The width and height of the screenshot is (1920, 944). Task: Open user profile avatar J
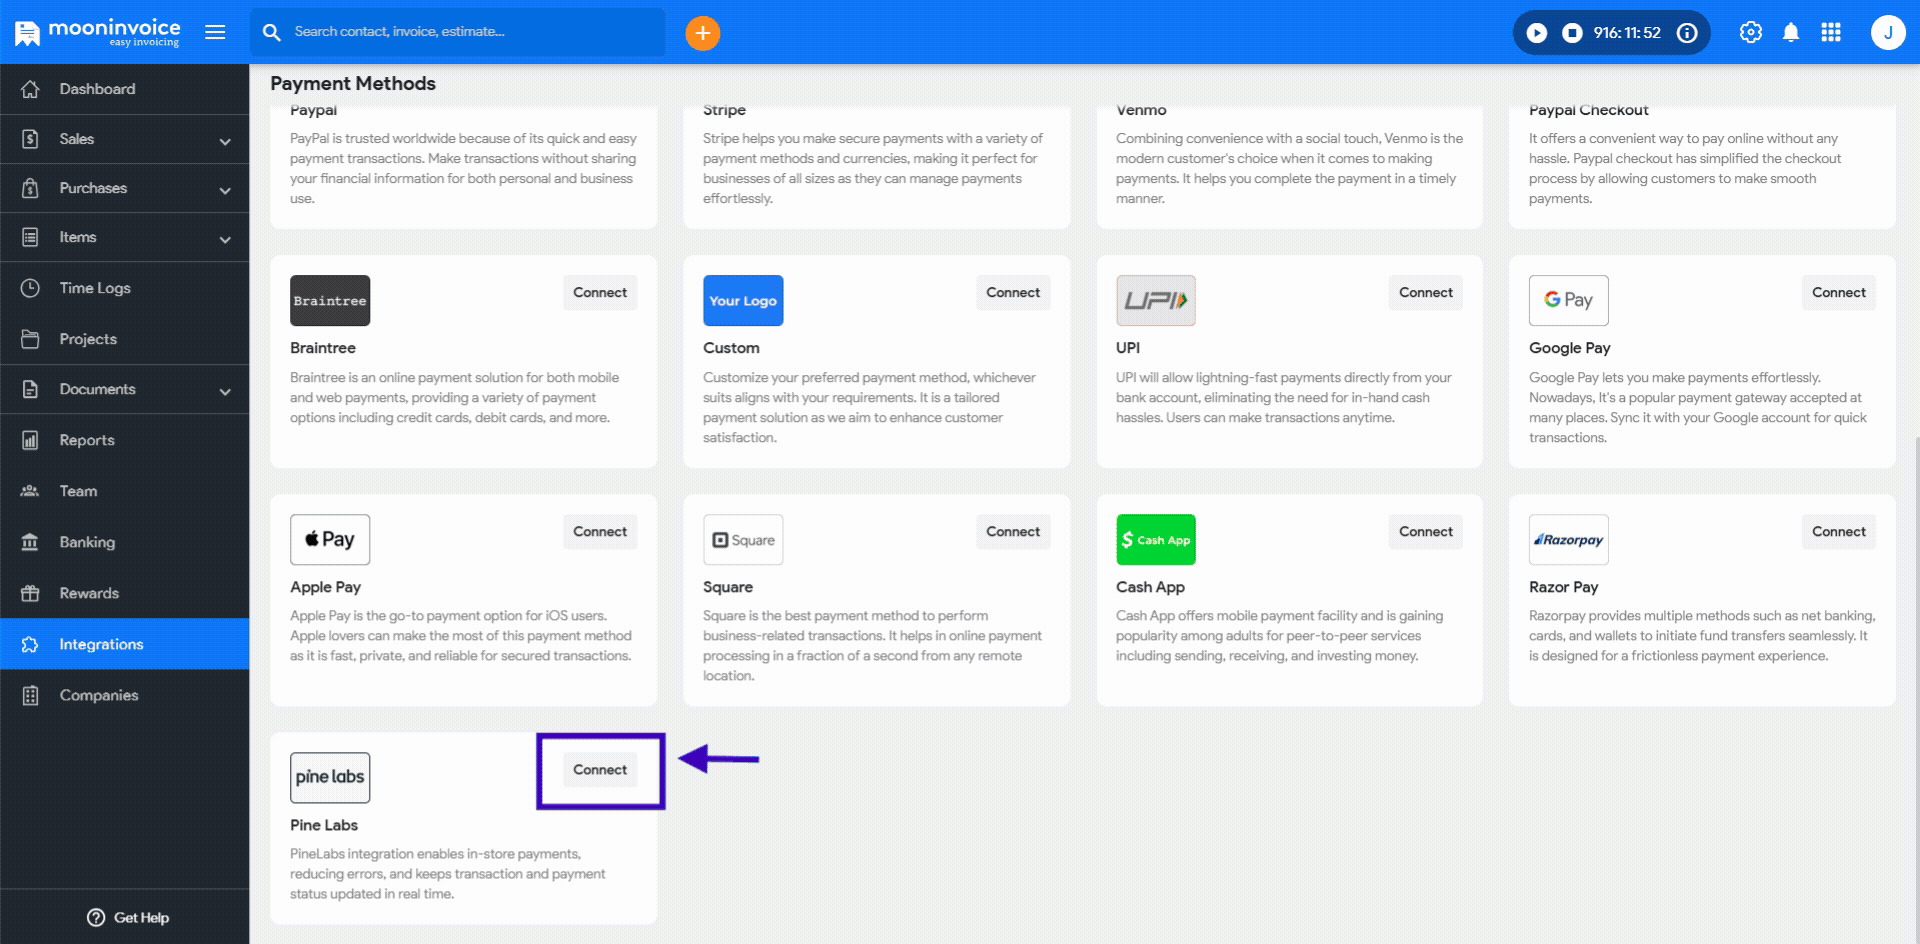1887,32
